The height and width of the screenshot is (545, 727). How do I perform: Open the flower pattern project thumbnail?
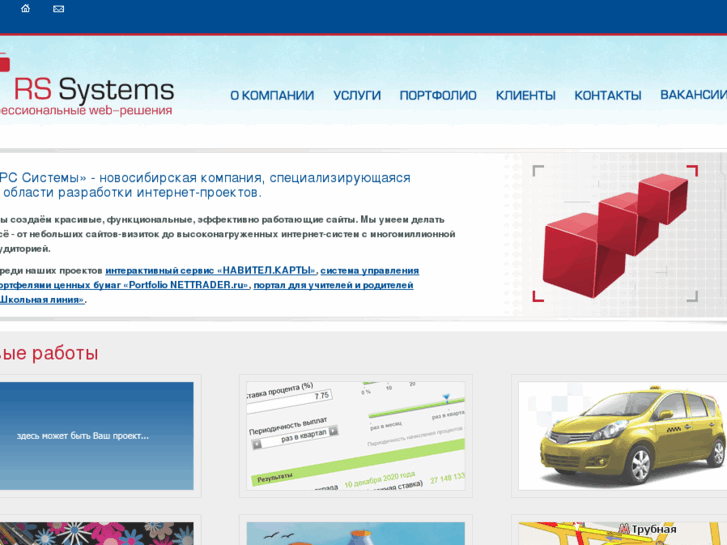pyautogui.click(x=96, y=533)
